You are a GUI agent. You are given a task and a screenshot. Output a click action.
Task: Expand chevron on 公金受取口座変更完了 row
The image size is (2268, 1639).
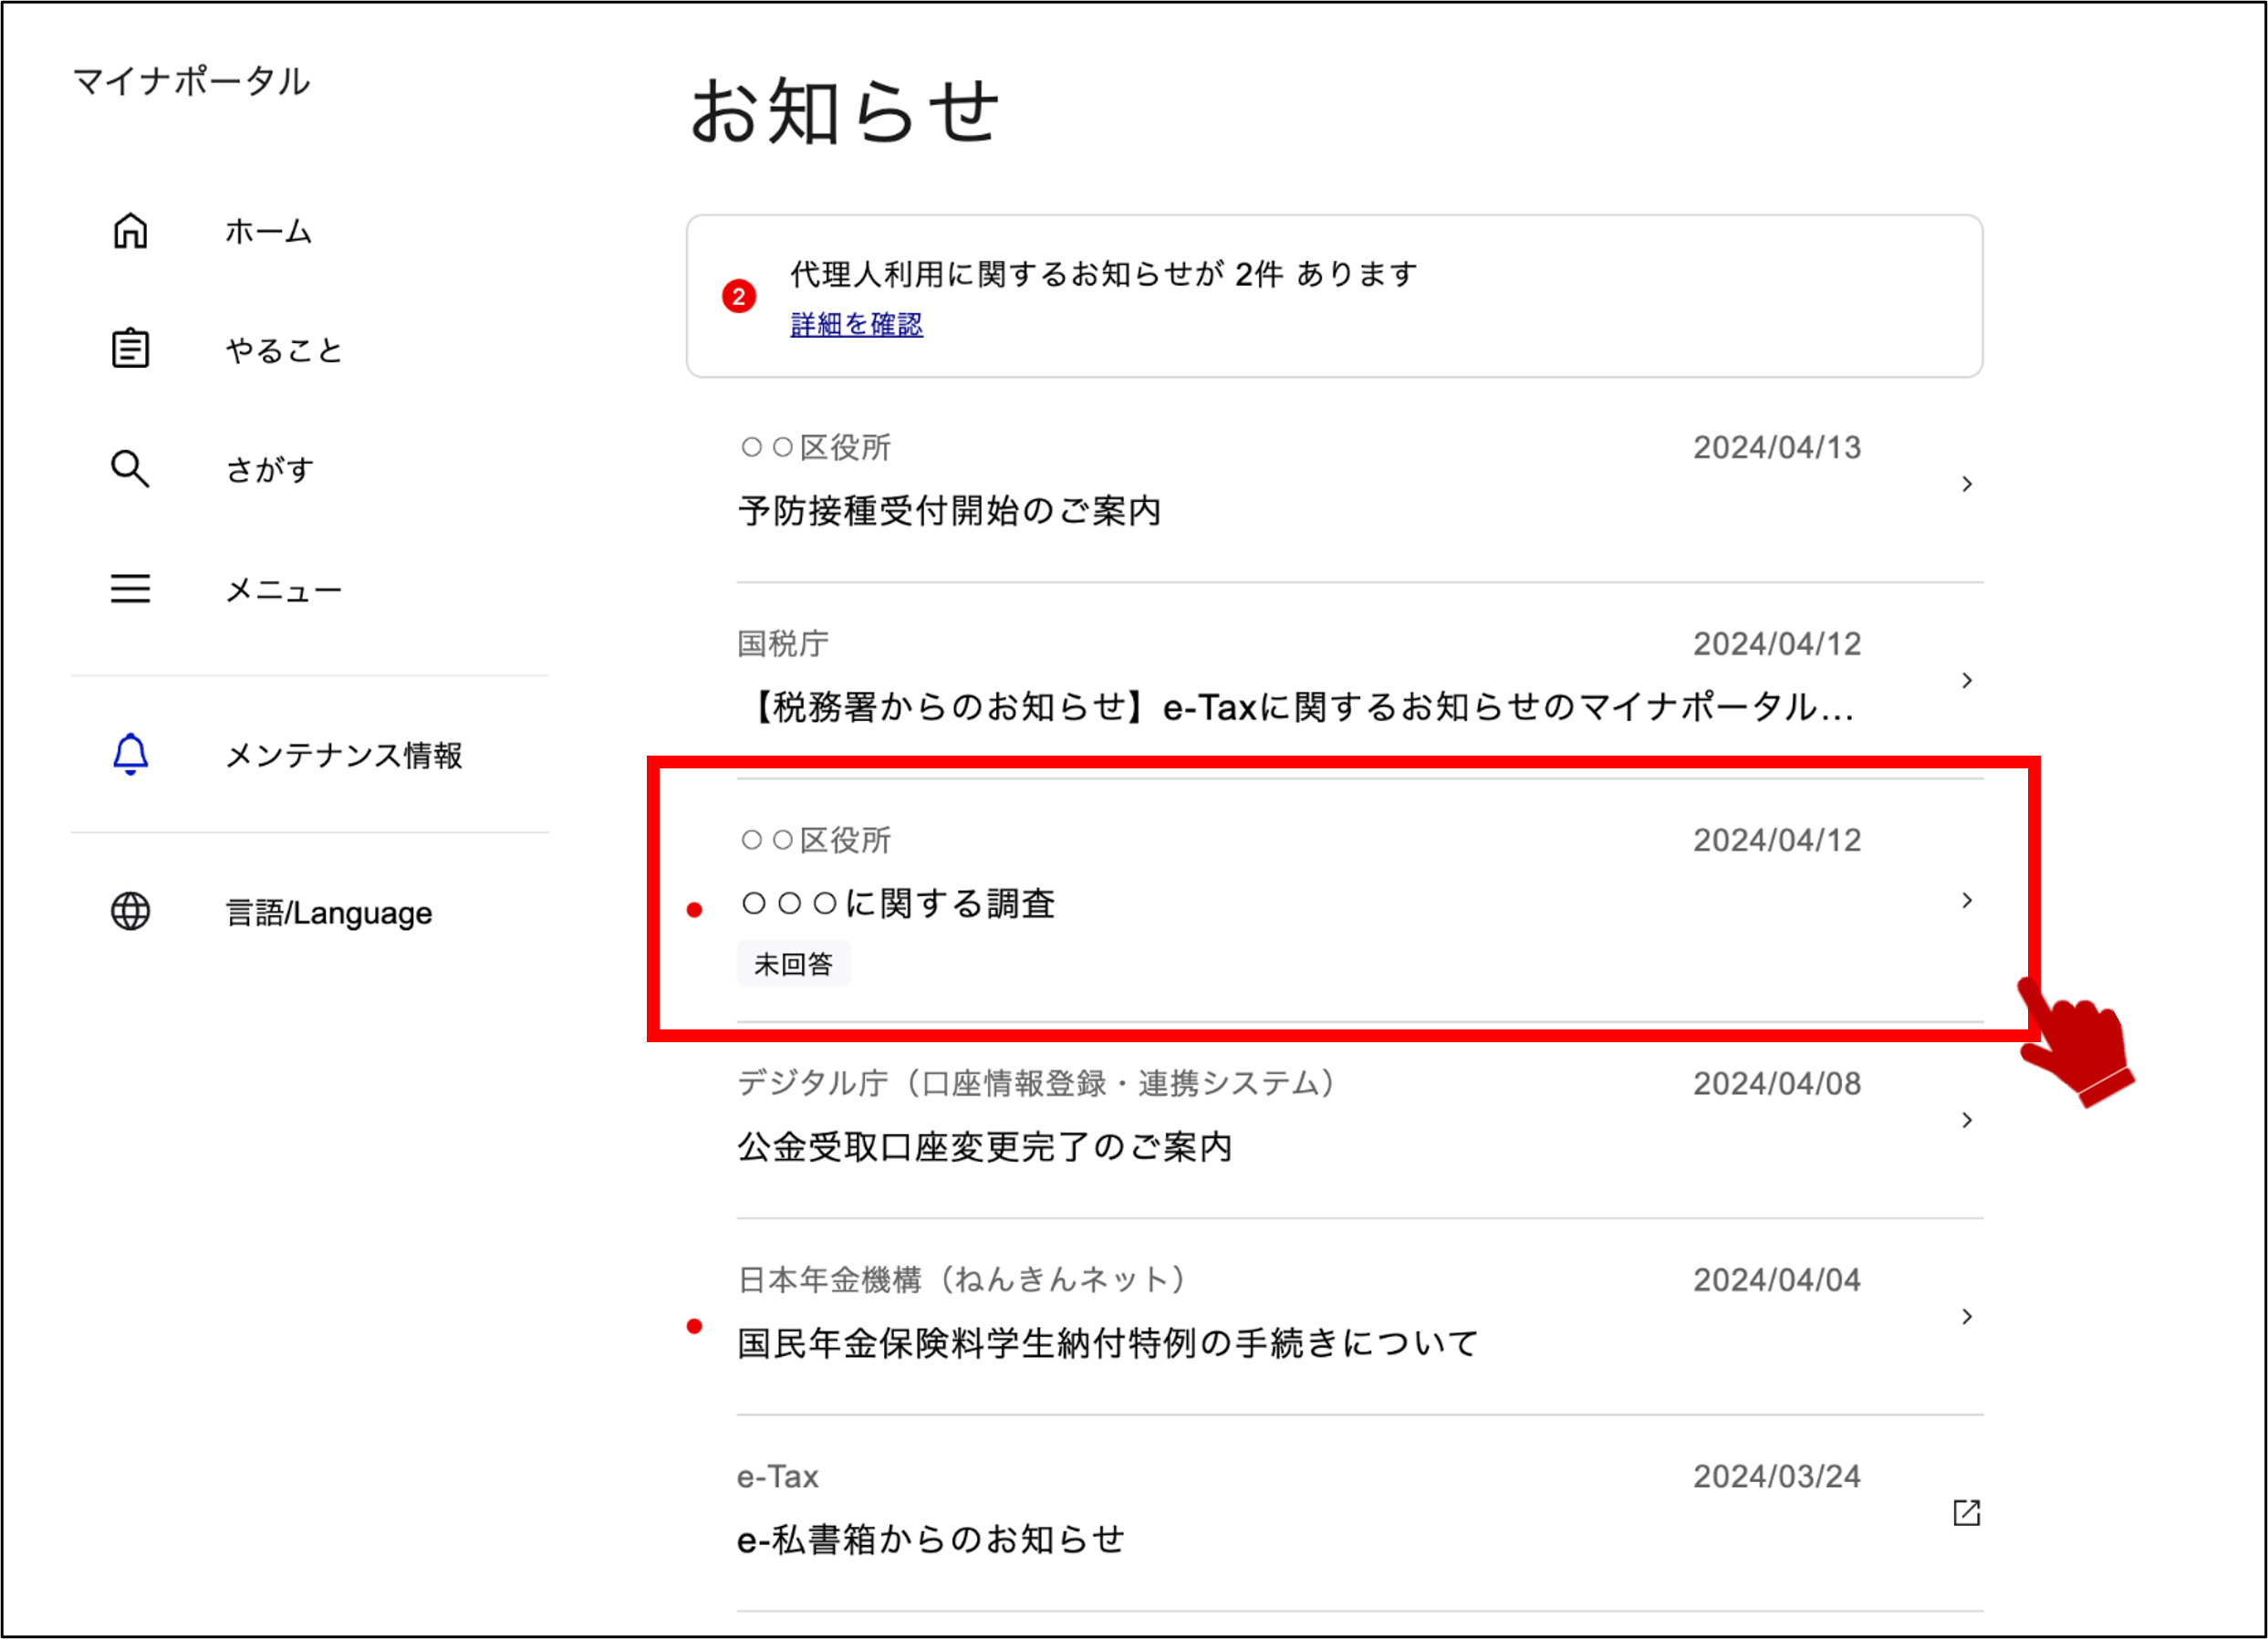click(x=1966, y=1120)
